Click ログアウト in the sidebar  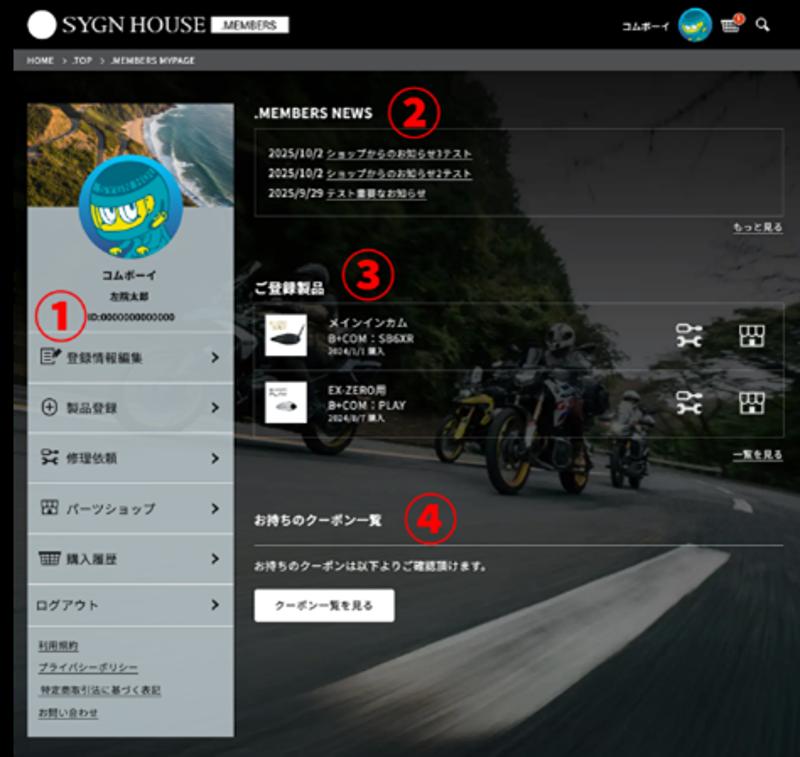(130, 605)
